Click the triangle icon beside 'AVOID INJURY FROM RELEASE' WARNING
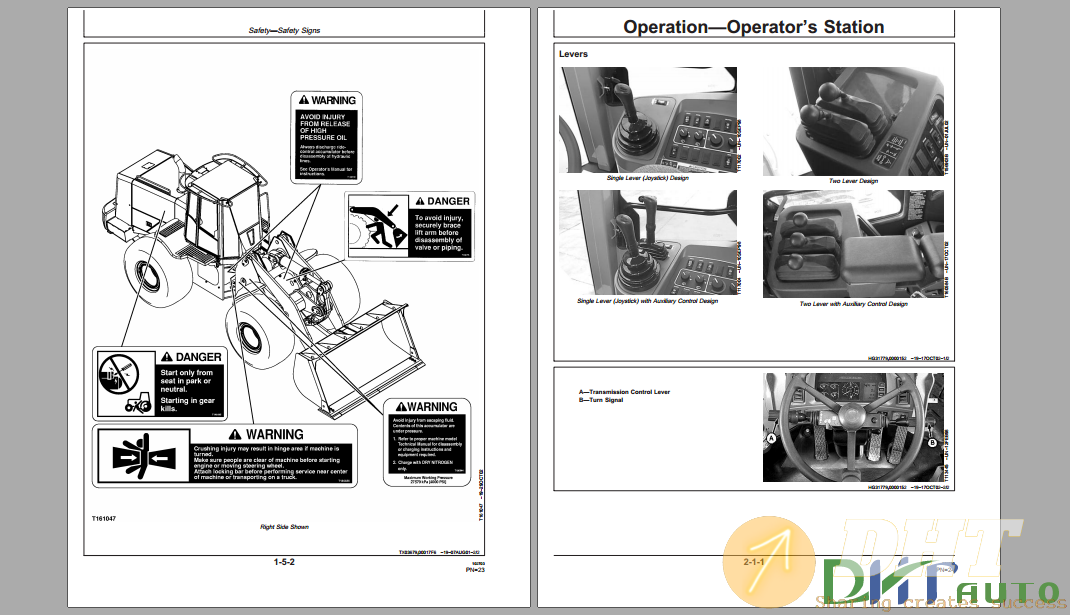Image resolution: width=1070 pixels, height=615 pixels. 304,100
